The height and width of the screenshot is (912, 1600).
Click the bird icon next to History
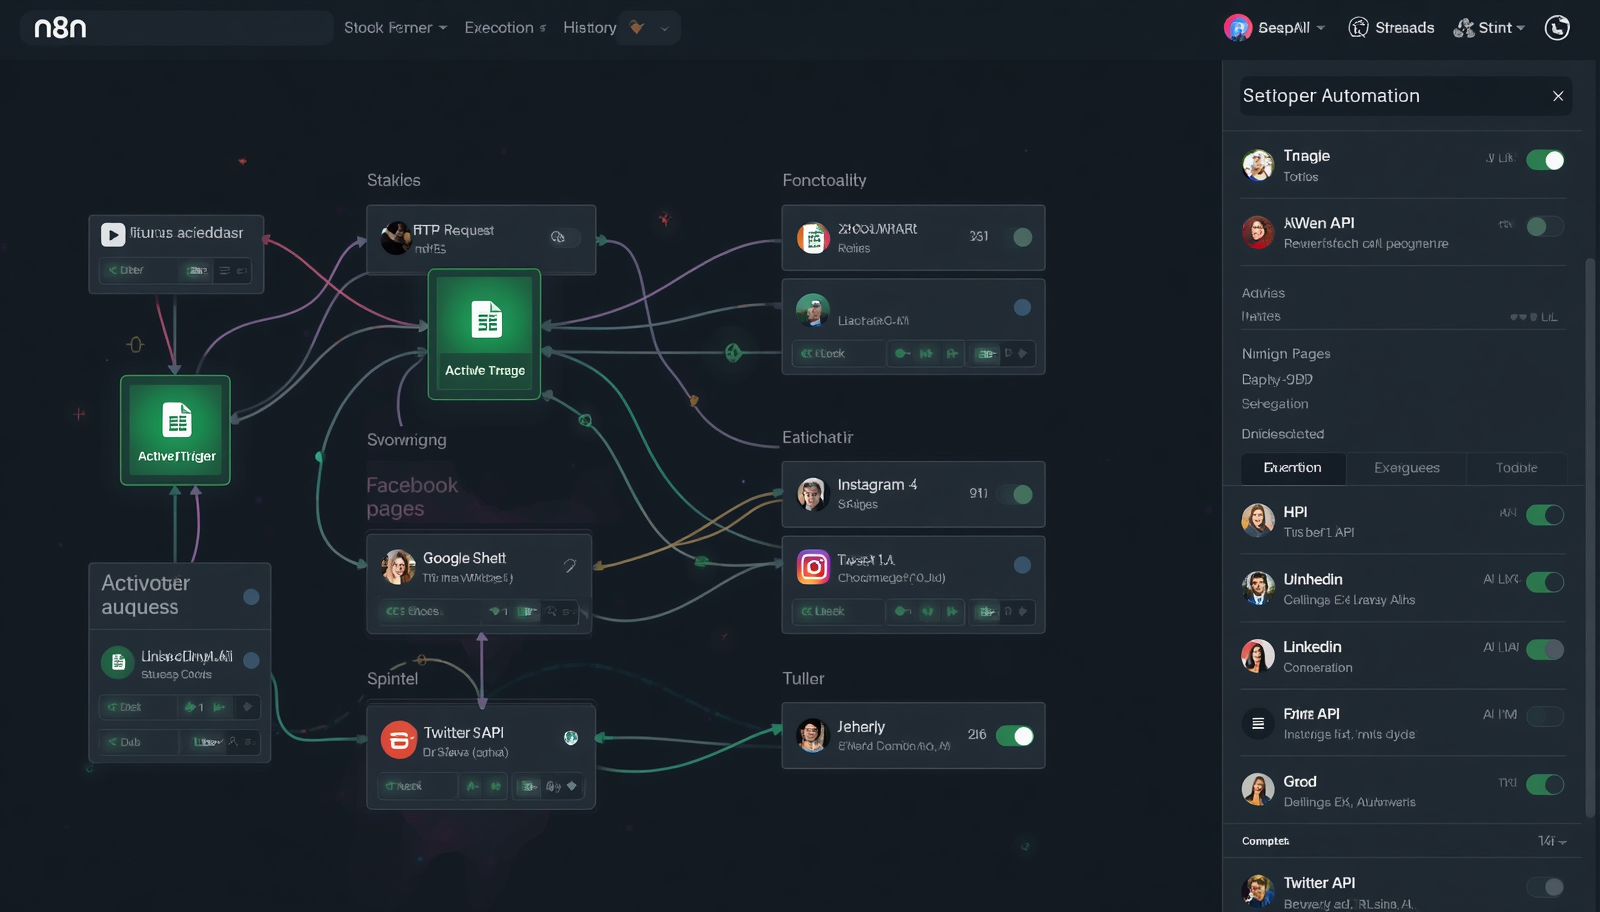coord(637,27)
